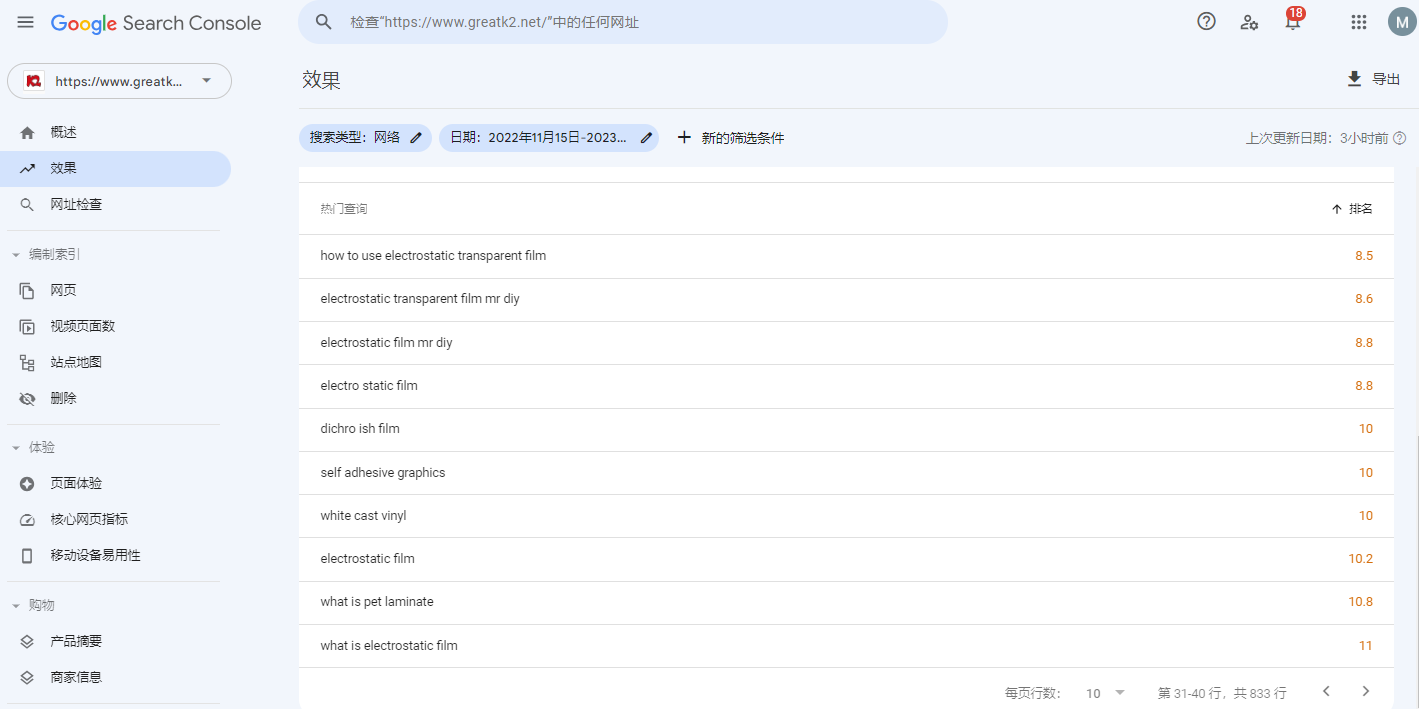Edit the search type filter pencil
The height and width of the screenshot is (709, 1419).
click(x=416, y=138)
